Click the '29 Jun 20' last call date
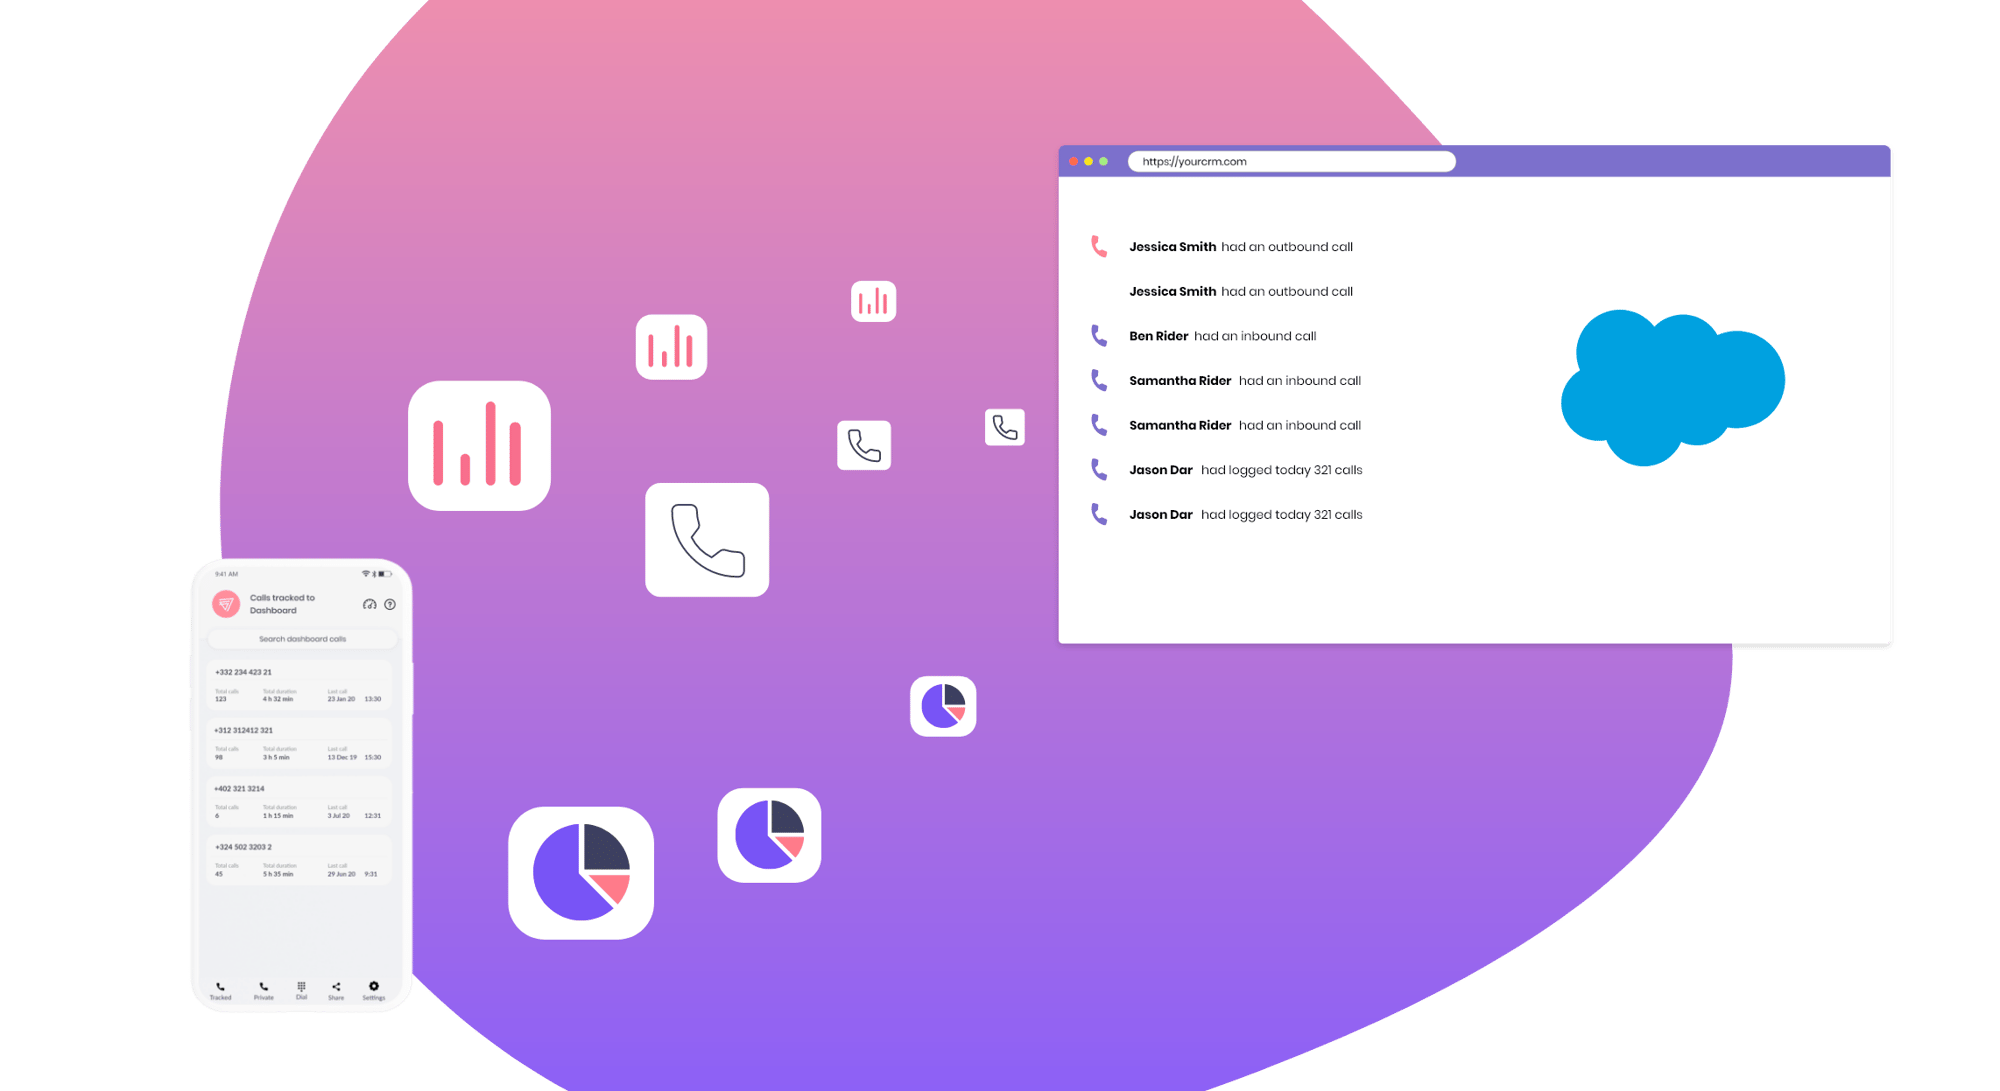Screen dimensions: 2000x1091 coord(341,874)
